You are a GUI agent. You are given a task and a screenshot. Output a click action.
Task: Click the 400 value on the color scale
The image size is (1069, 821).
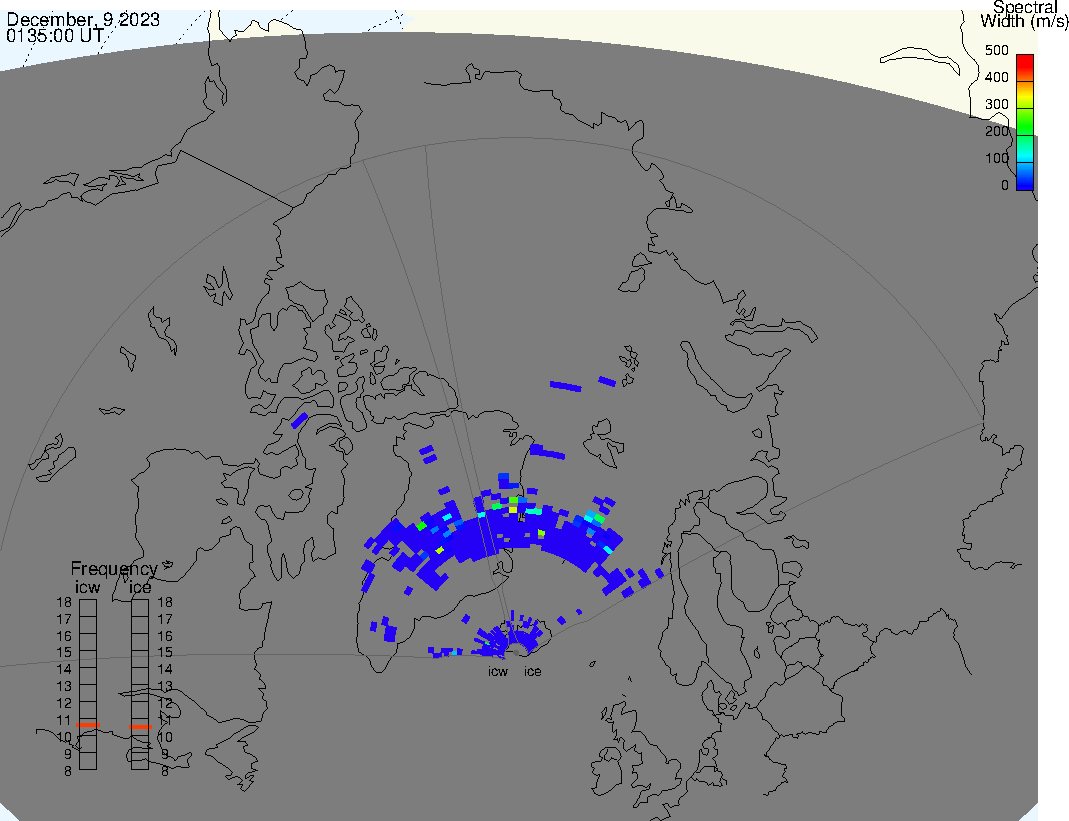pyautogui.click(x=997, y=77)
